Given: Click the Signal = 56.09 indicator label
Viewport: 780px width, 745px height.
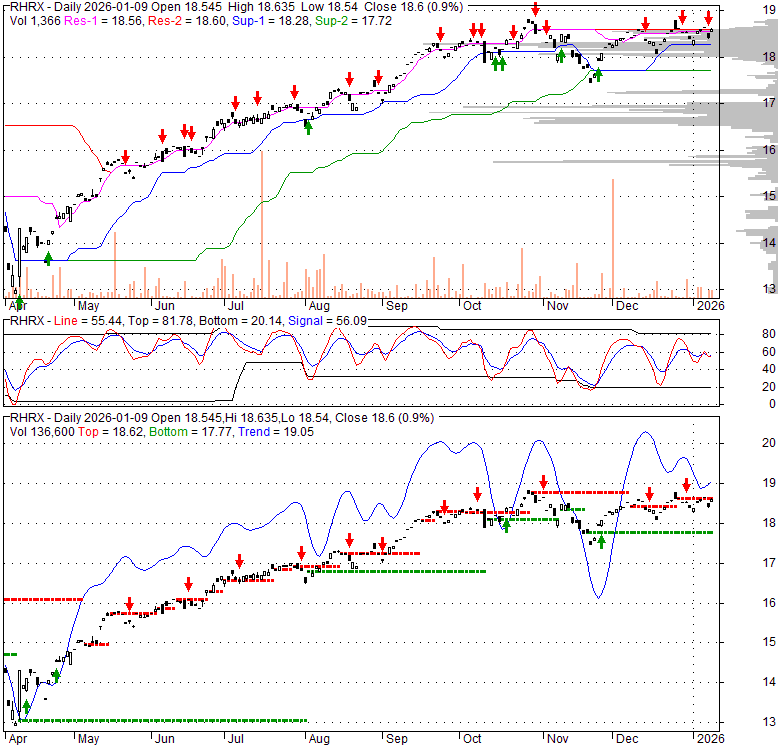Looking at the screenshot, I should point(319,320).
